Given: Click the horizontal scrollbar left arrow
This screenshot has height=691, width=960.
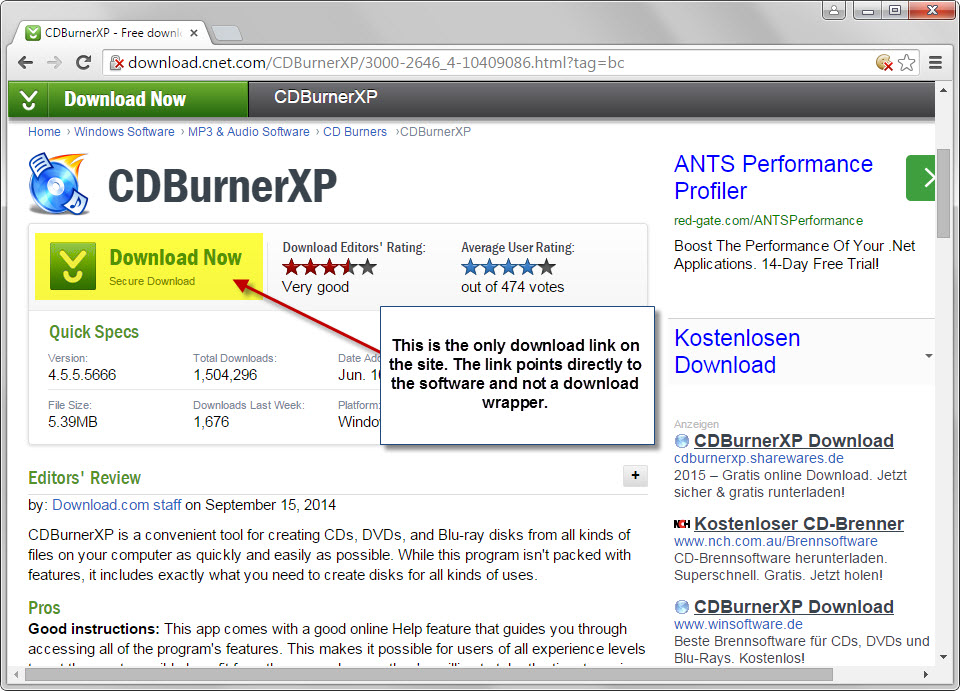Looking at the screenshot, I should (x=16, y=674).
